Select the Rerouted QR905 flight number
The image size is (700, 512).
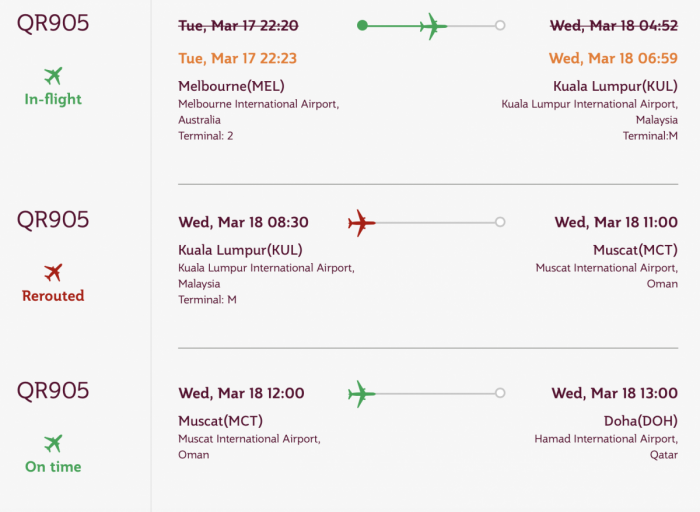[53, 220]
